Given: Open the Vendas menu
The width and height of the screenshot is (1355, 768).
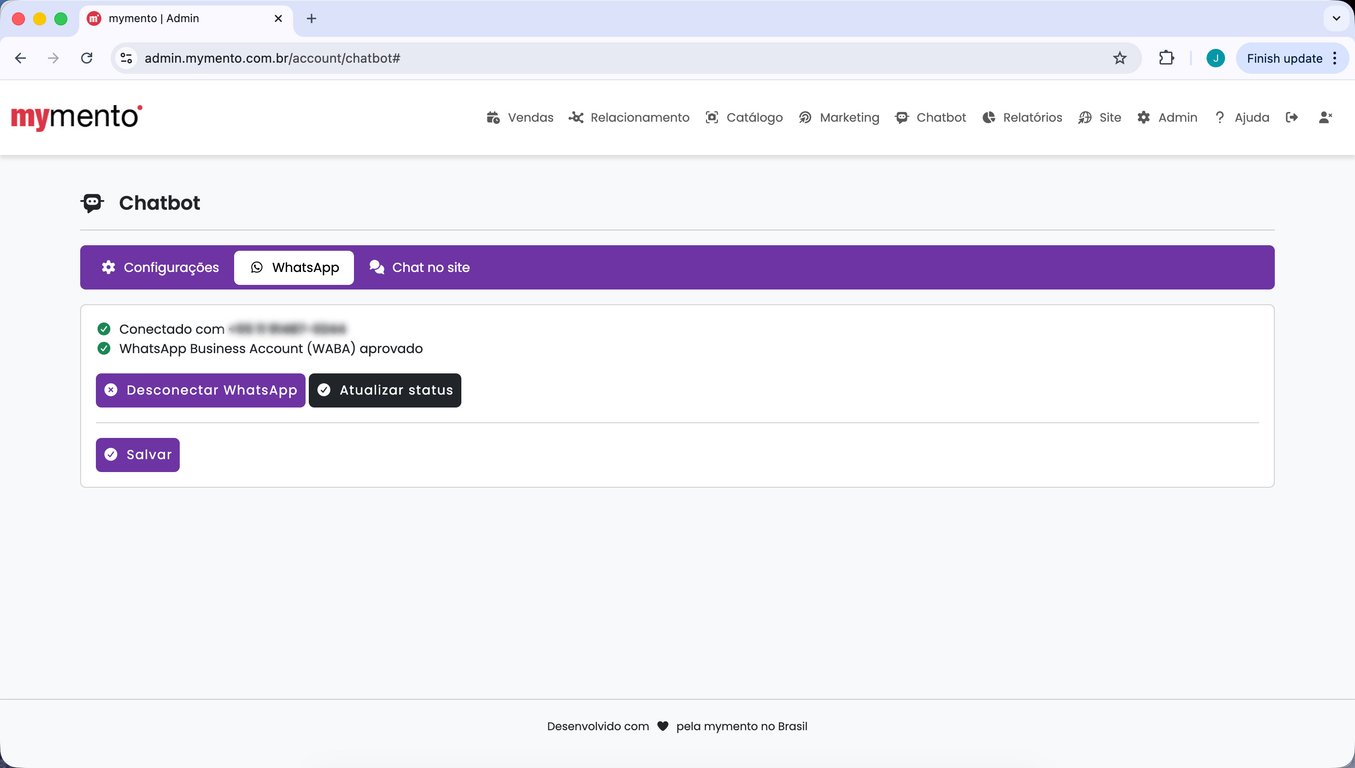Looking at the screenshot, I should [x=520, y=118].
